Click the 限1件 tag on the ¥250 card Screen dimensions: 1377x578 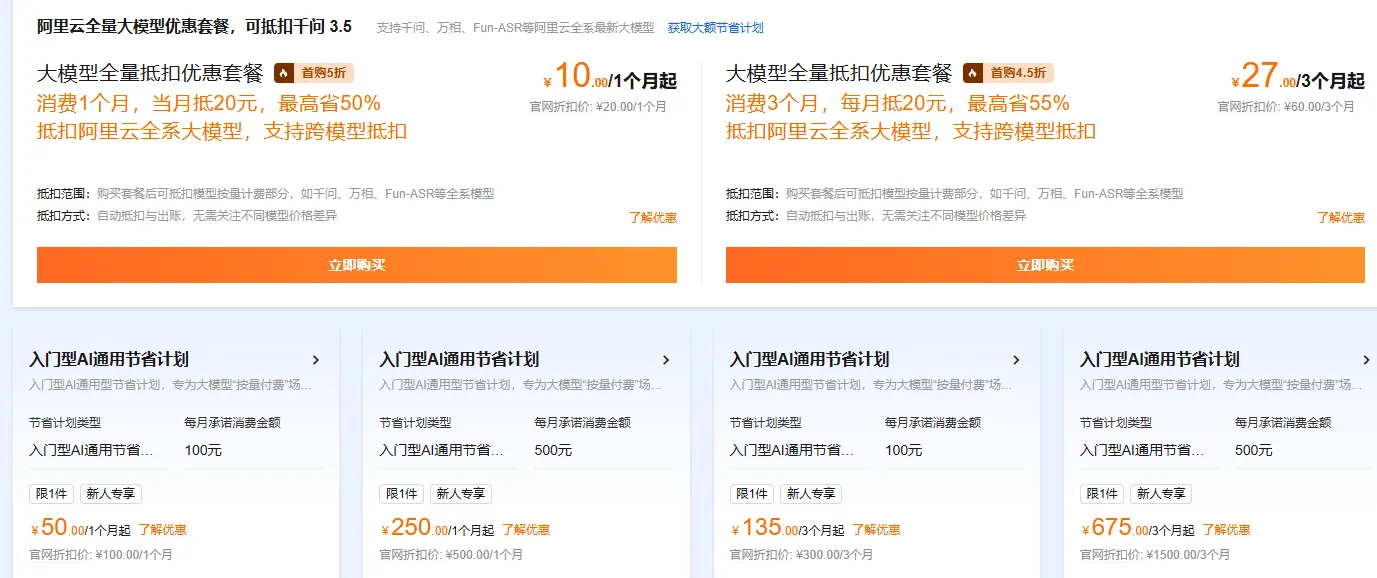(x=400, y=493)
